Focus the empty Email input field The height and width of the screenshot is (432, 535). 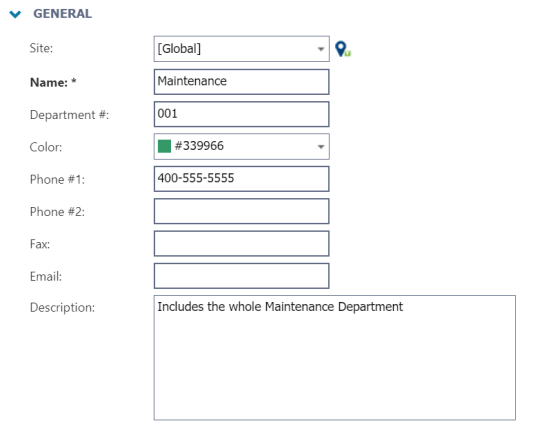click(x=242, y=276)
